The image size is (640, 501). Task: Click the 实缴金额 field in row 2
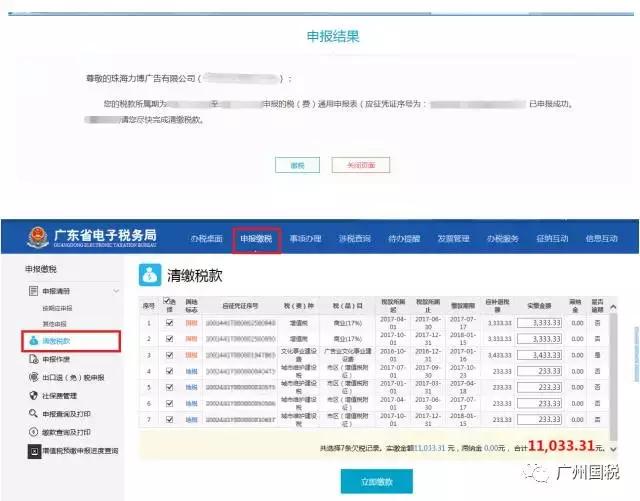click(x=539, y=338)
